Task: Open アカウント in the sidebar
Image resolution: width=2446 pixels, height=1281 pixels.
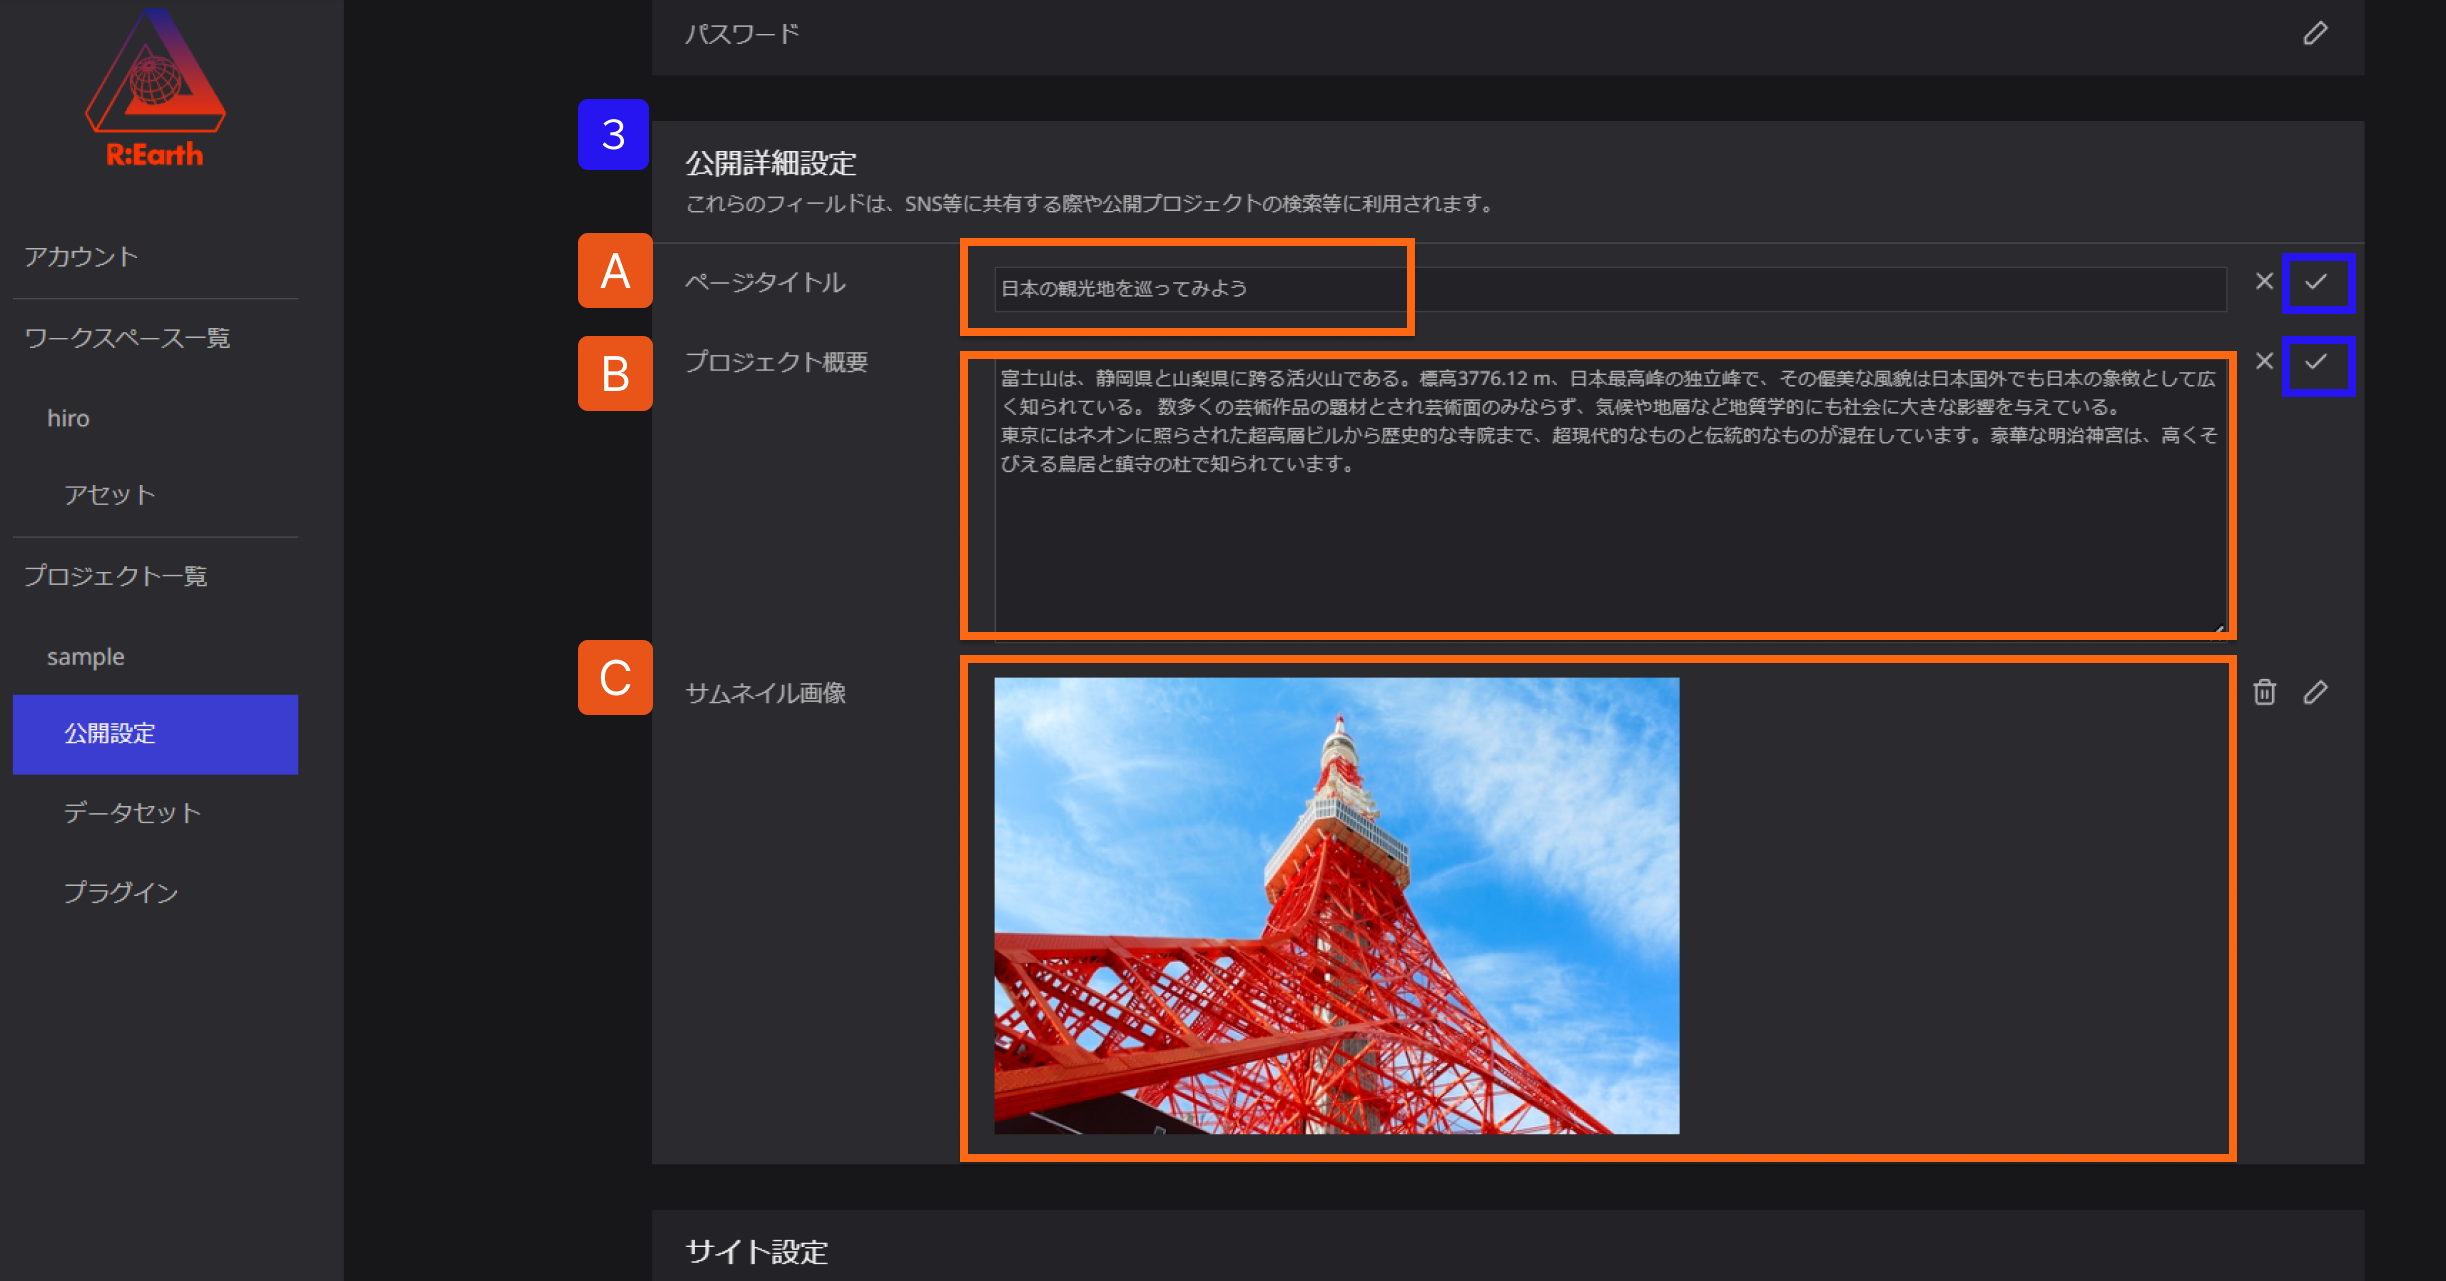Action: pos(81,257)
